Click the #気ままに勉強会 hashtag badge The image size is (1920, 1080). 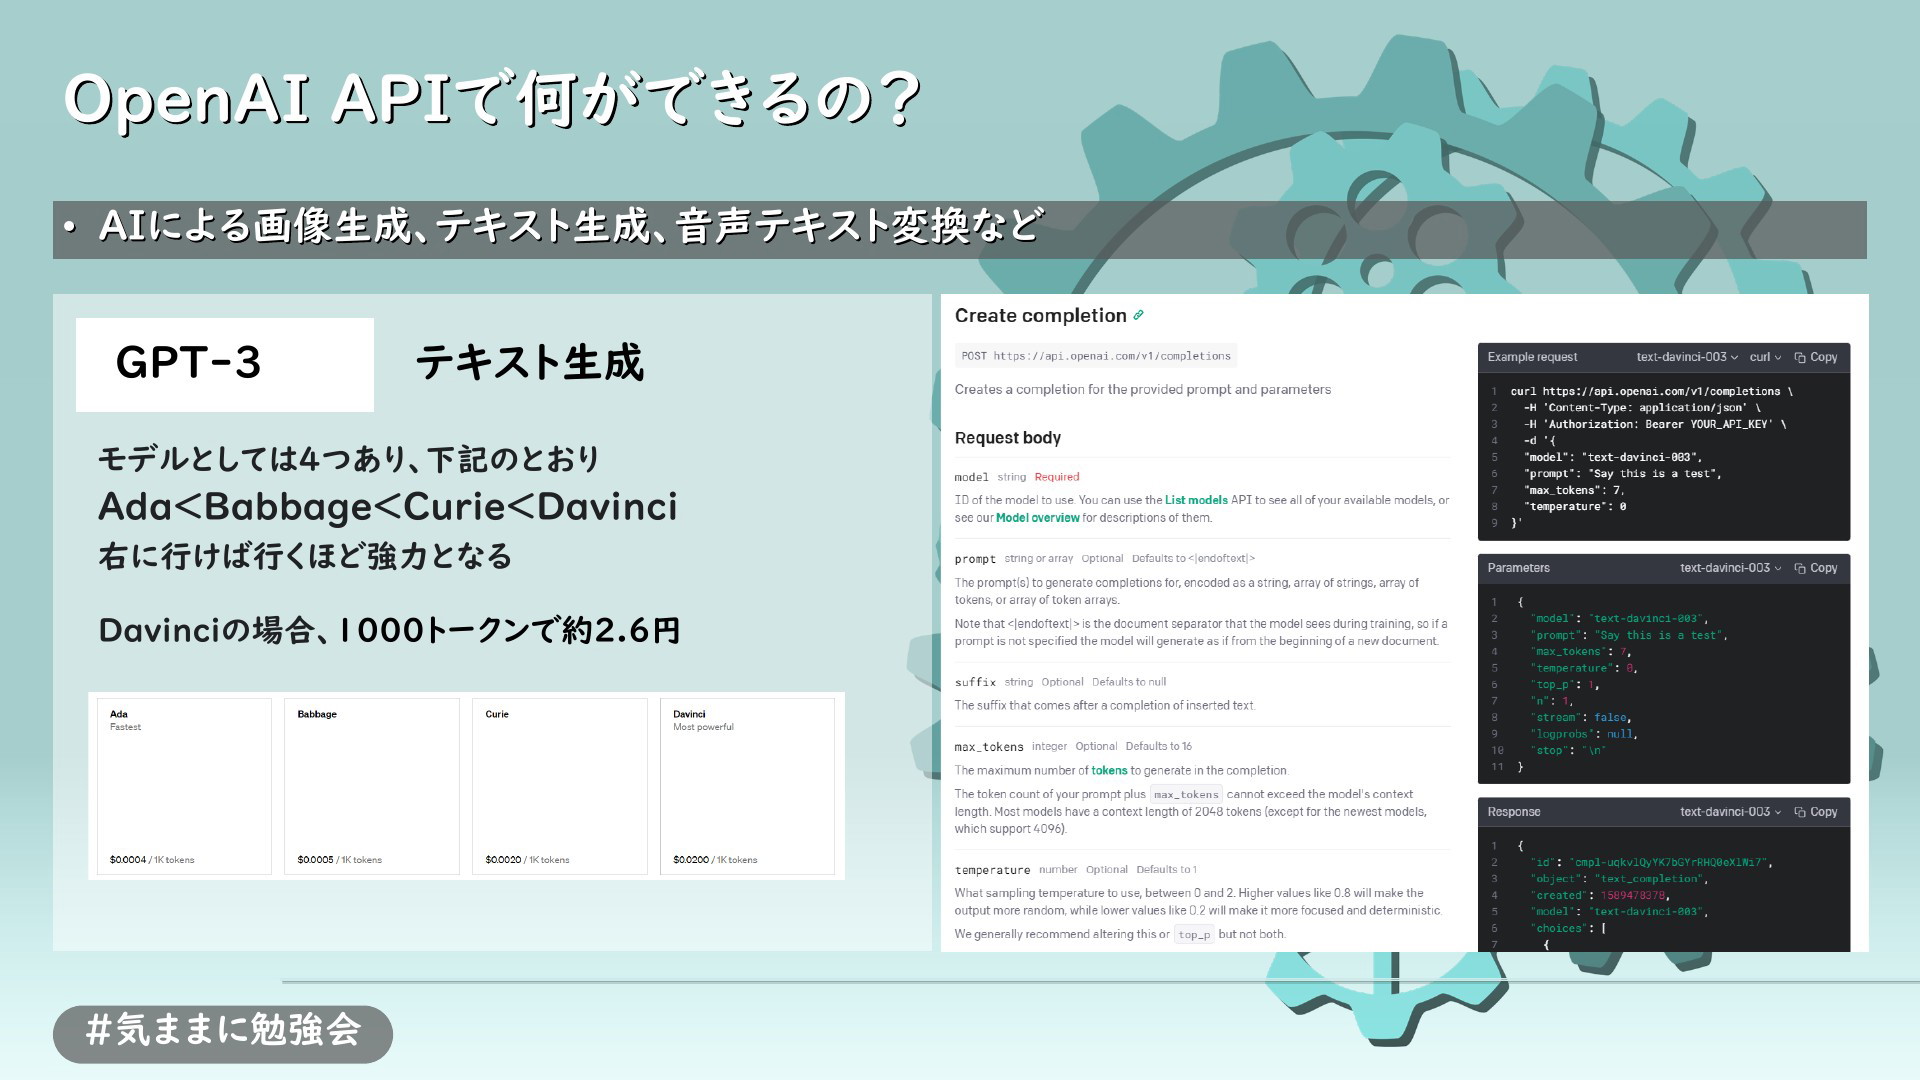click(x=223, y=1034)
